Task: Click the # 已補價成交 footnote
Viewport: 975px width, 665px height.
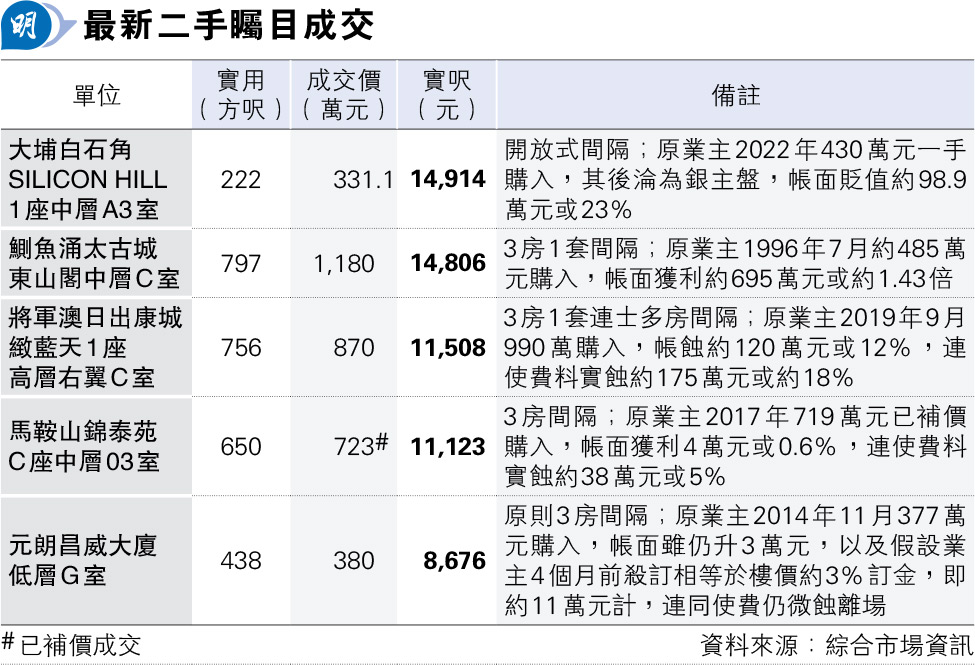Action: [72, 645]
